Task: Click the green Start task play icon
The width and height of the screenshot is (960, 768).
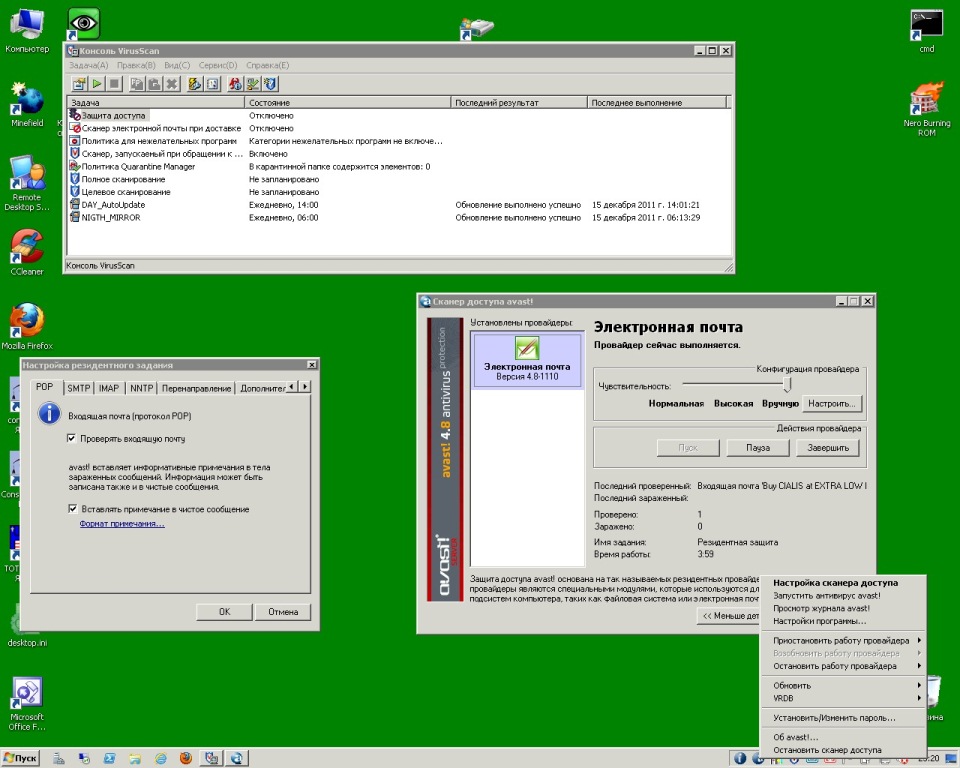Action: [97, 84]
